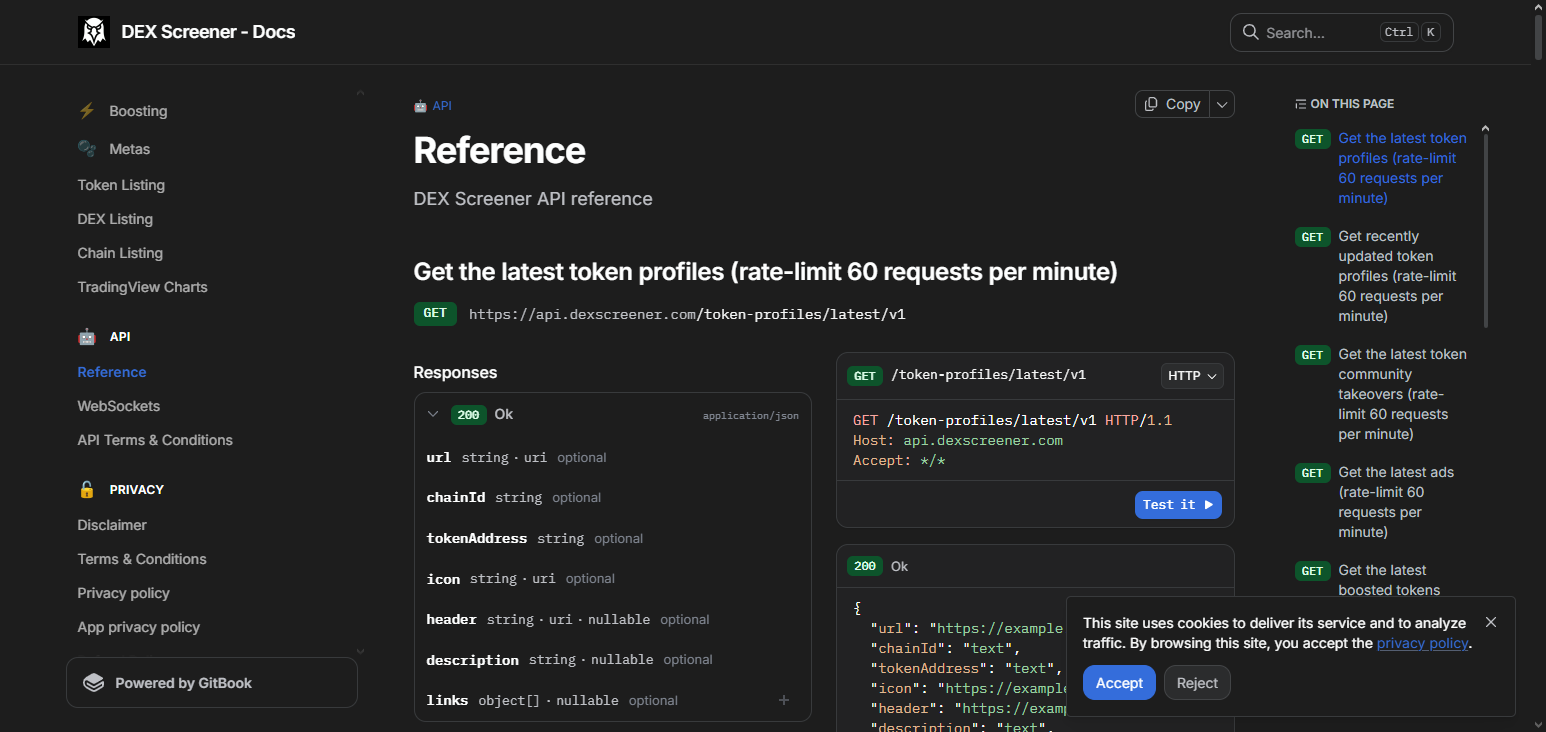1546x732 pixels.
Task: Go to DEX Listing page
Action: point(115,219)
